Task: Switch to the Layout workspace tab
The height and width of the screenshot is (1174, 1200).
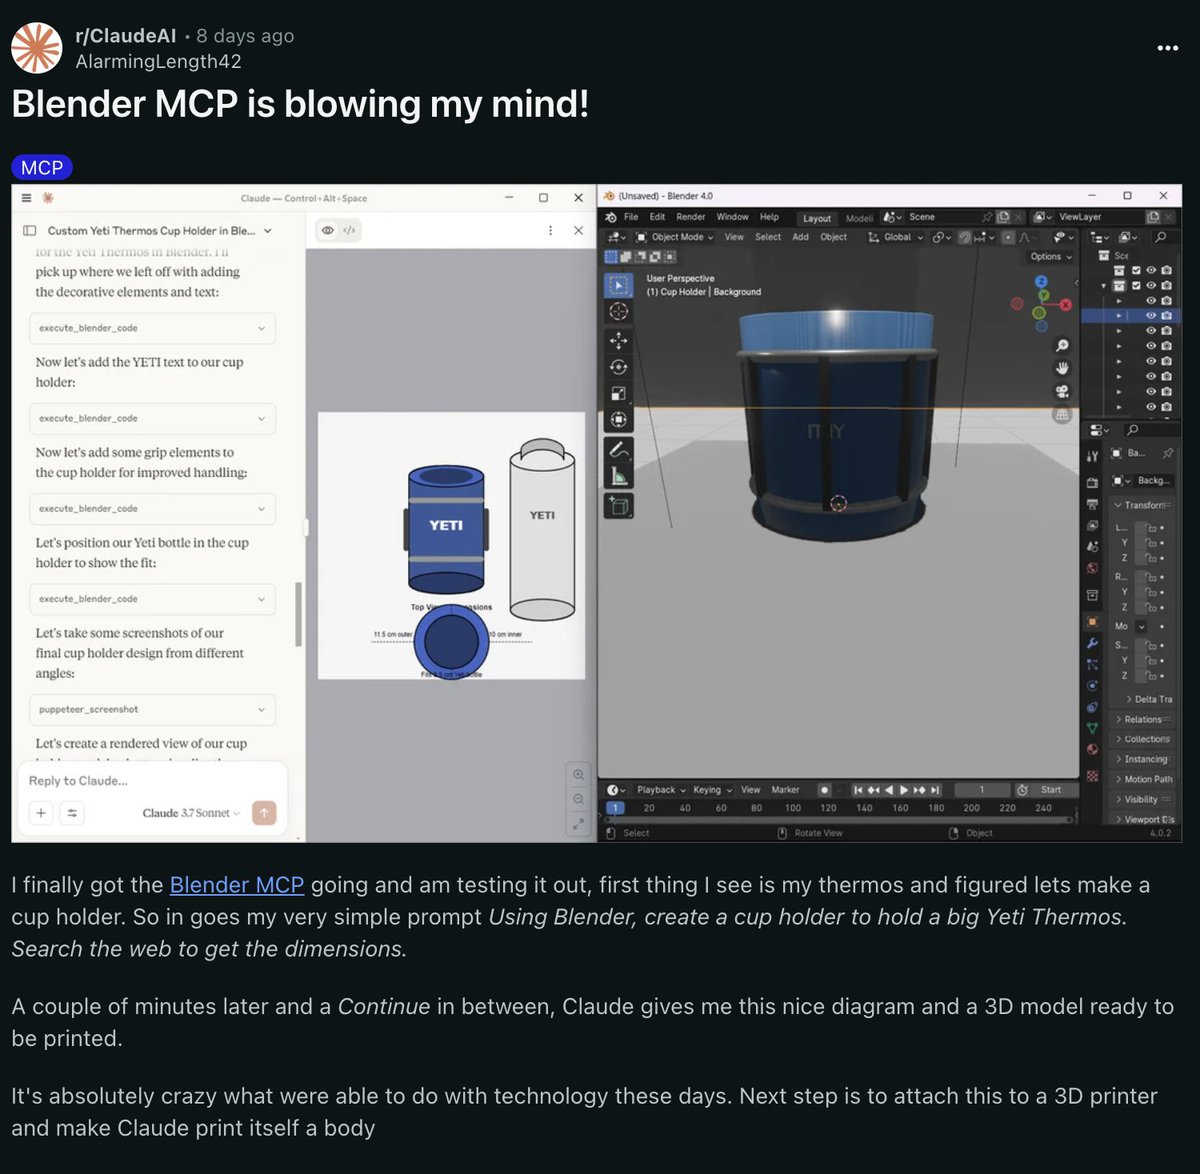Action: click(x=817, y=218)
